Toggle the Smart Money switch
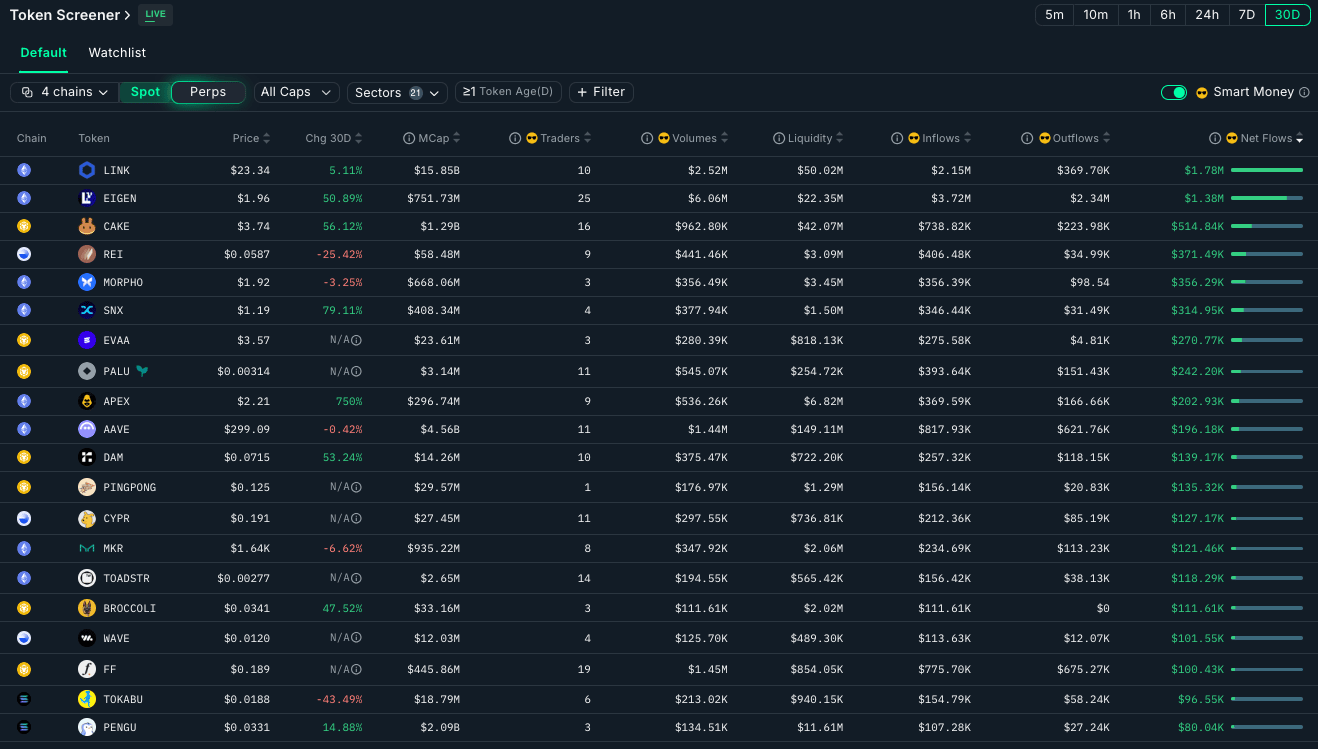The width and height of the screenshot is (1318, 749). pos(1174,92)
